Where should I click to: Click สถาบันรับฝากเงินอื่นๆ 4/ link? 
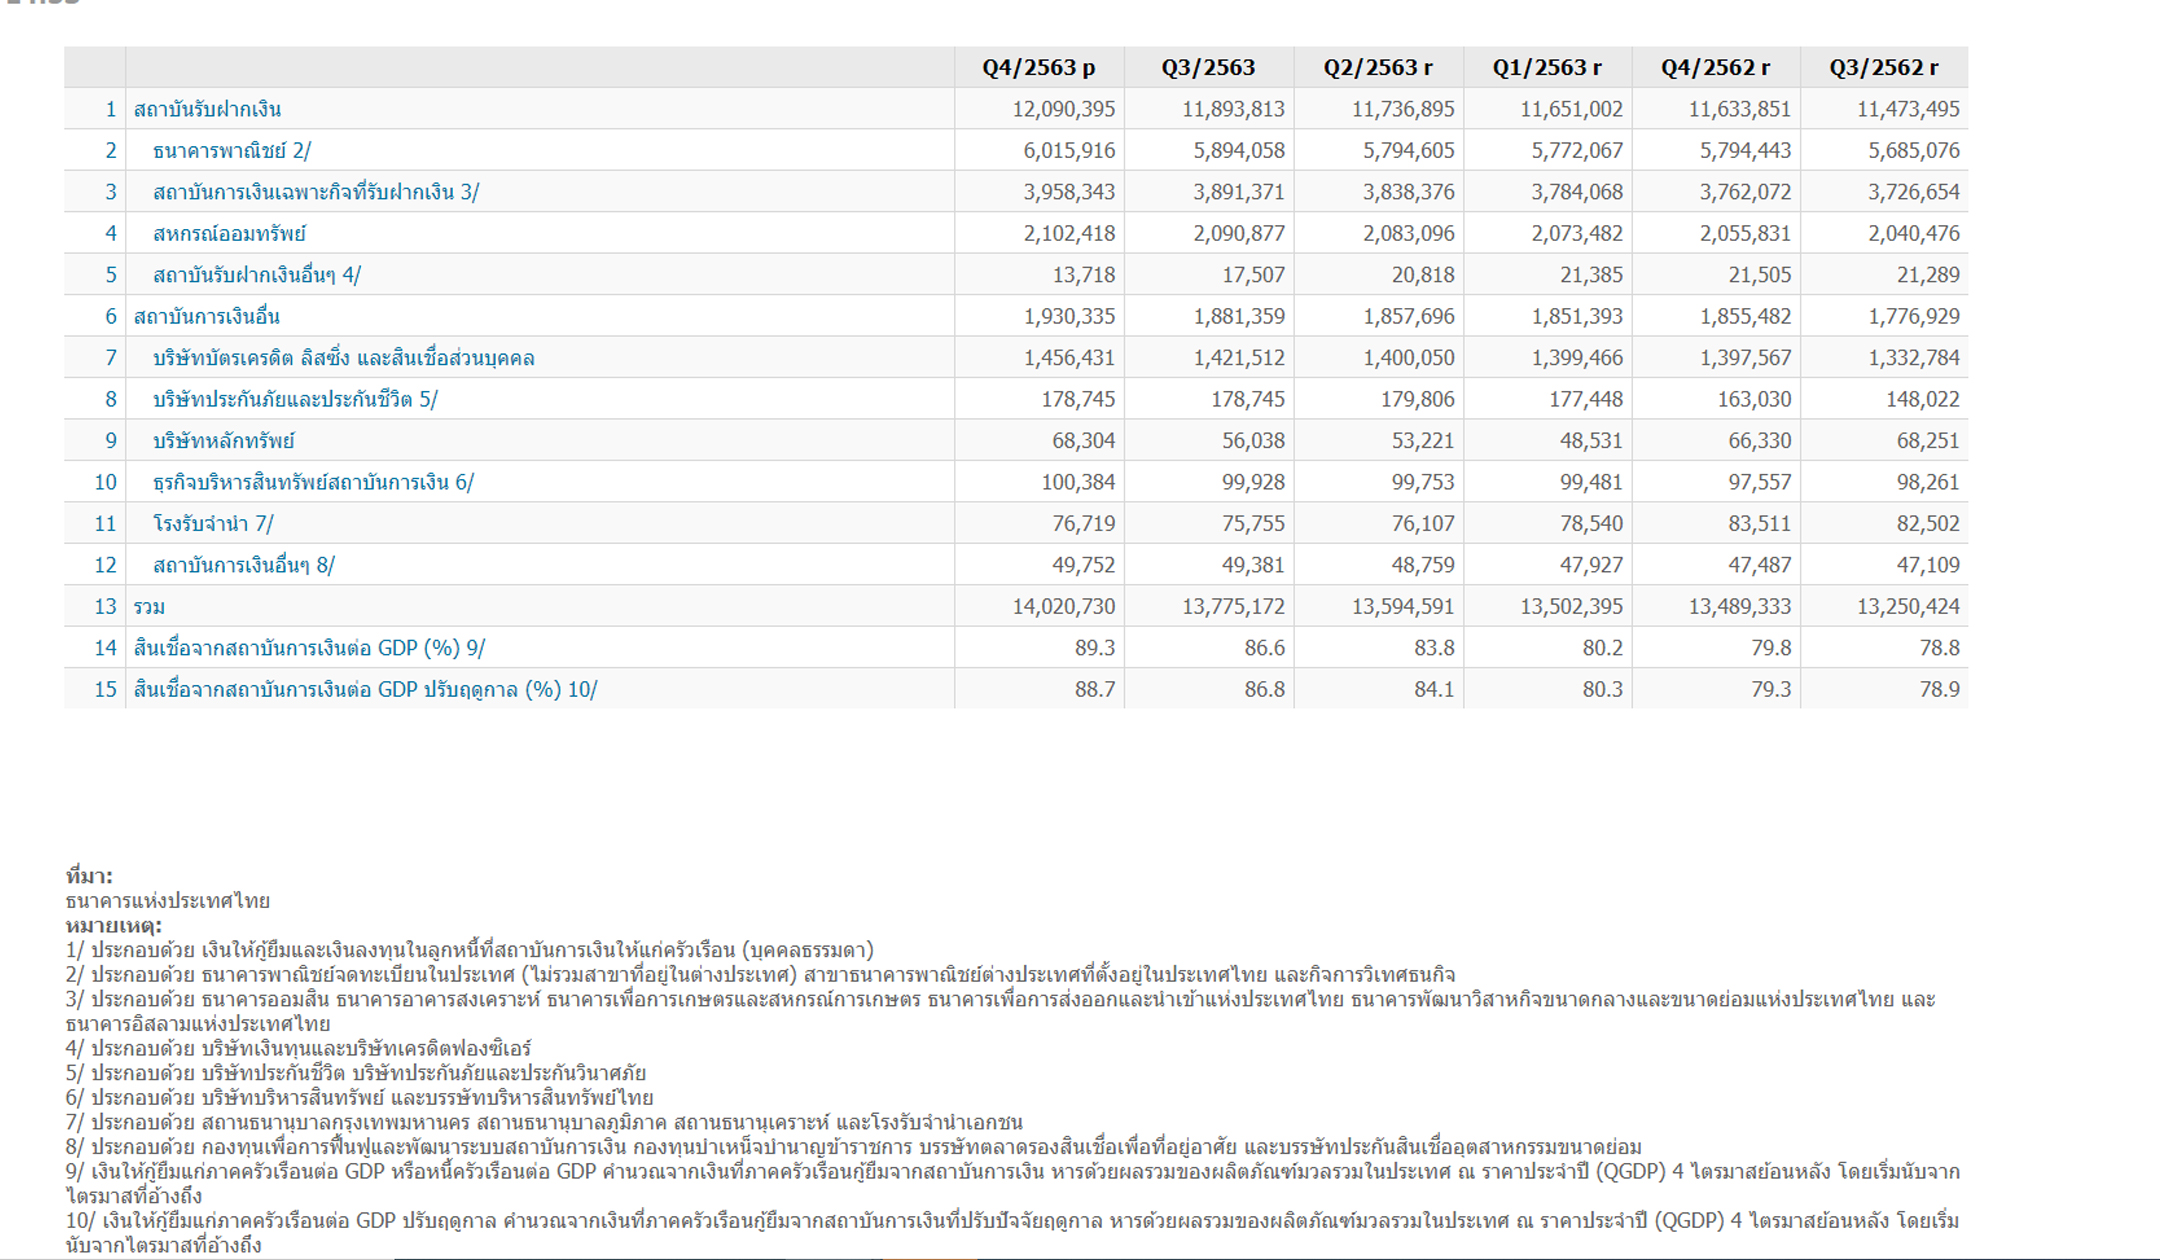[256, 275]
